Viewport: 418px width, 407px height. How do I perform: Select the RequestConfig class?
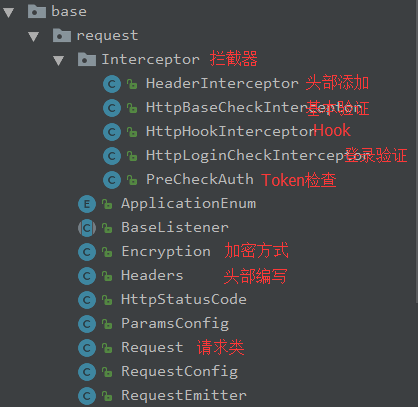180,372
